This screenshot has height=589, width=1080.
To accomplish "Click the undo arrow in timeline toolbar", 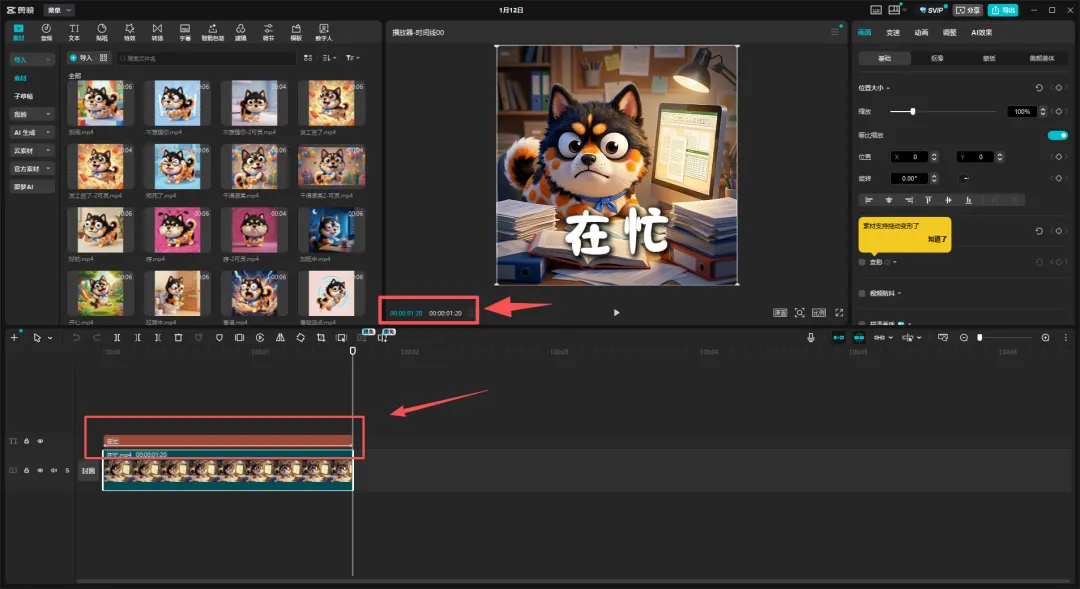I will [76, 338].
